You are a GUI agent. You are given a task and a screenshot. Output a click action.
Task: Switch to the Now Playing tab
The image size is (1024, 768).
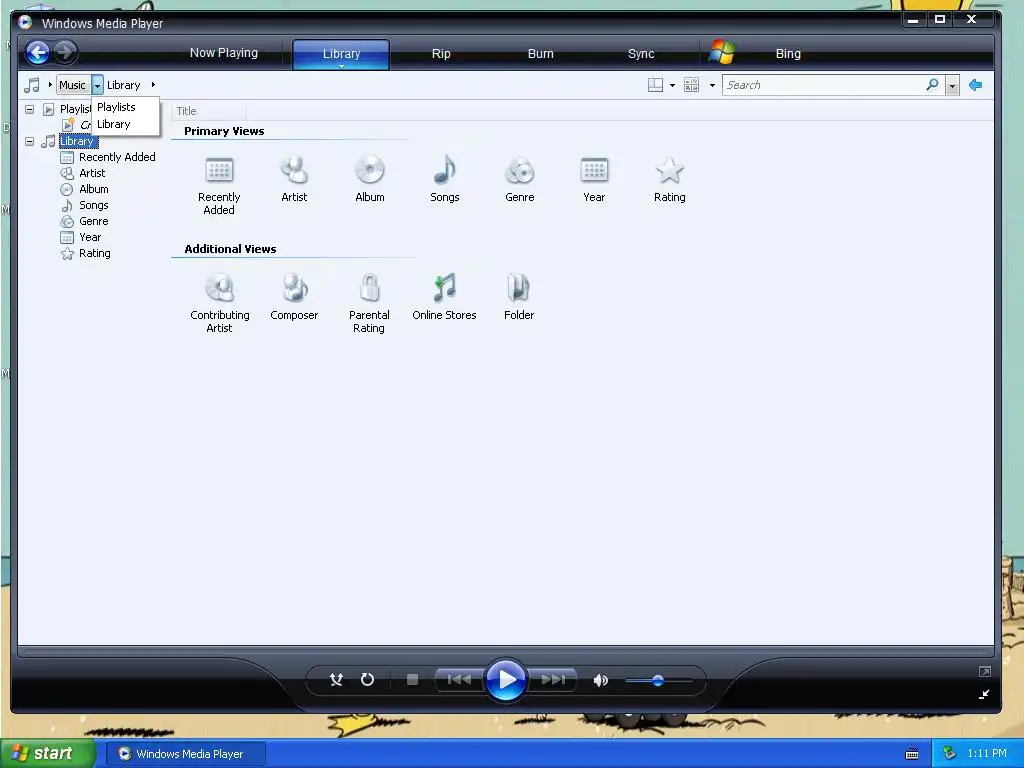[224, 53]
